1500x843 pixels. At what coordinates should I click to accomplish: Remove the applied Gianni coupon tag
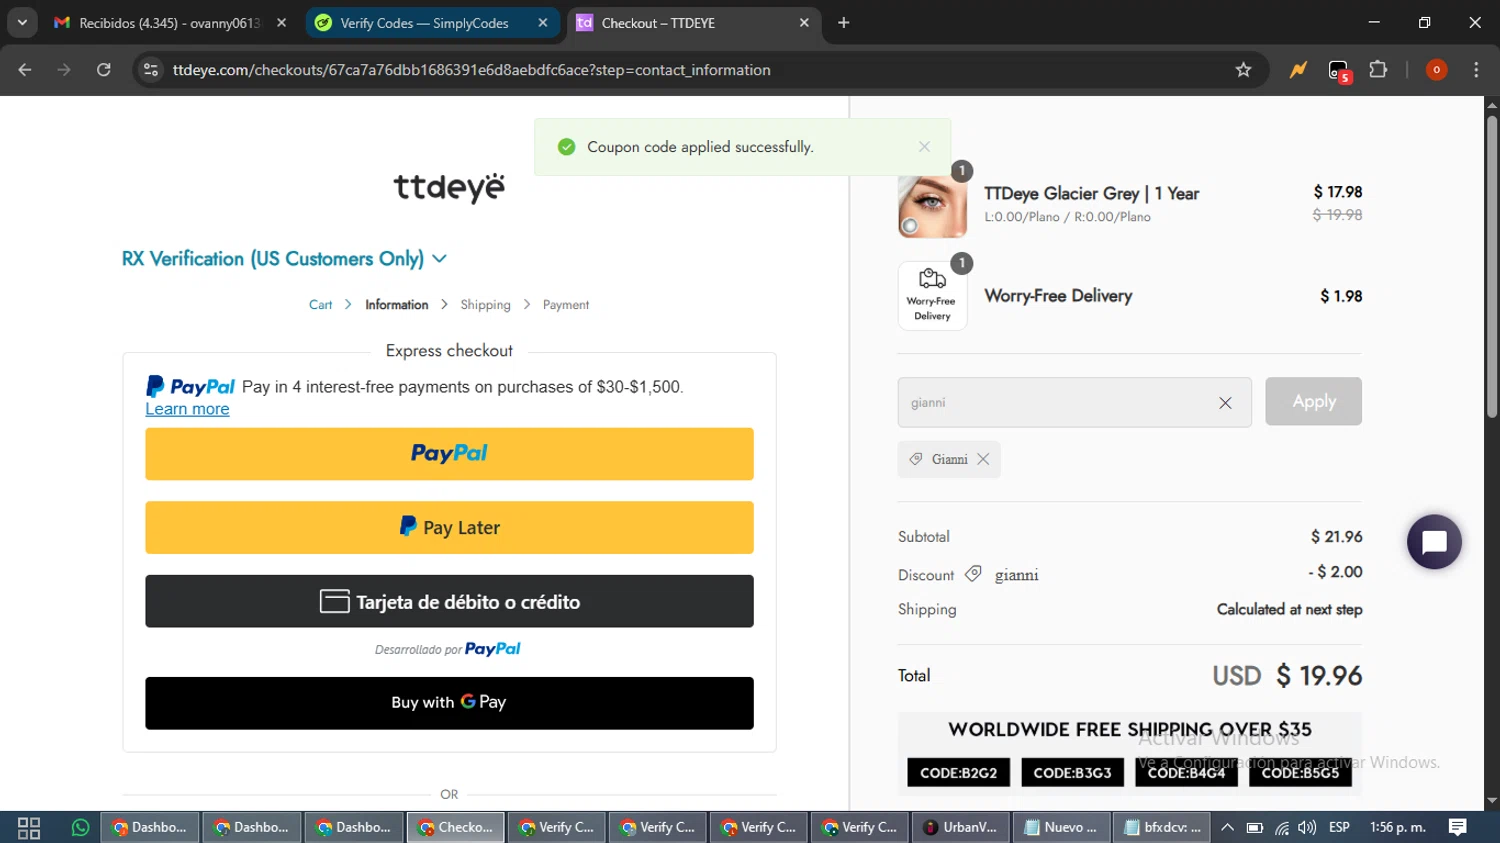[983, 459]
